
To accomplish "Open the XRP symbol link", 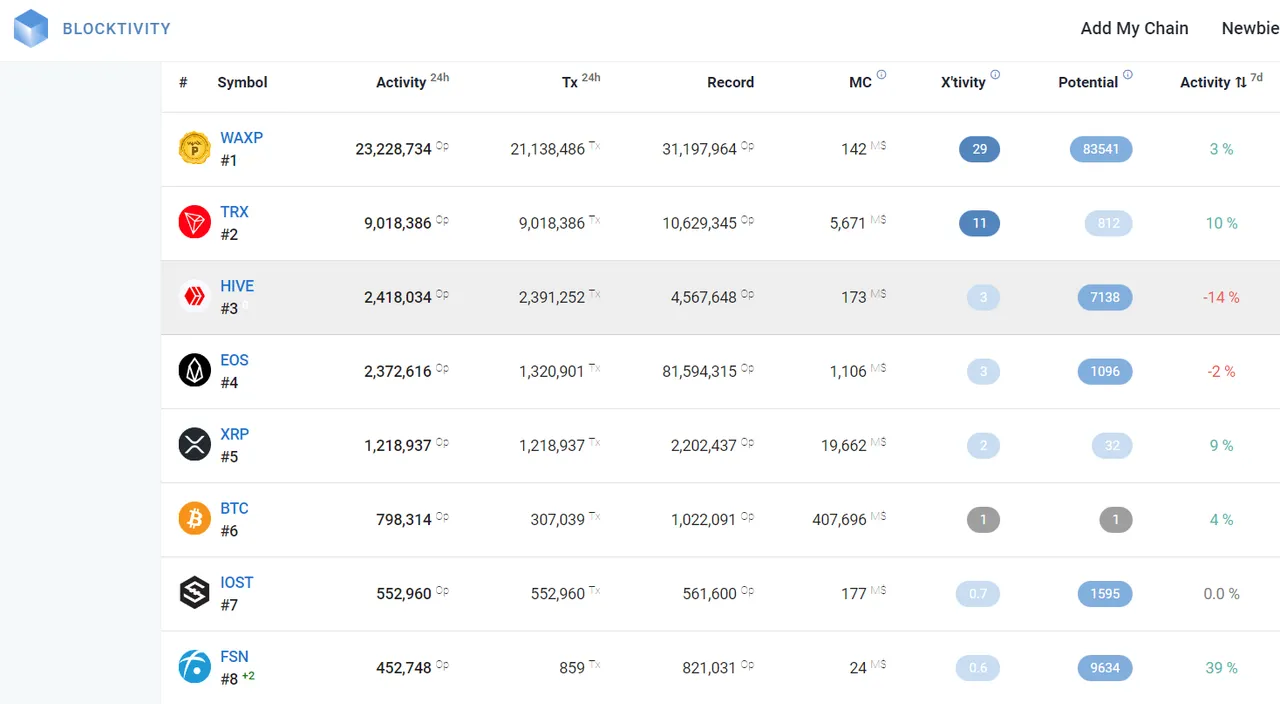I will click(235, 433).
